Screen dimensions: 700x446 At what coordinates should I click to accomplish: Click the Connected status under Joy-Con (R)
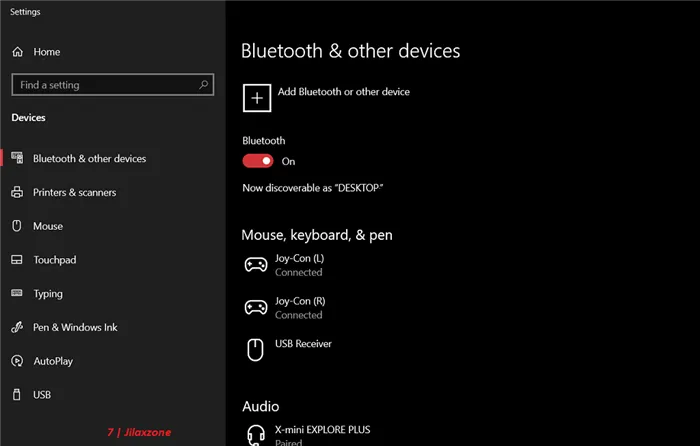click(x=298, y=315)
